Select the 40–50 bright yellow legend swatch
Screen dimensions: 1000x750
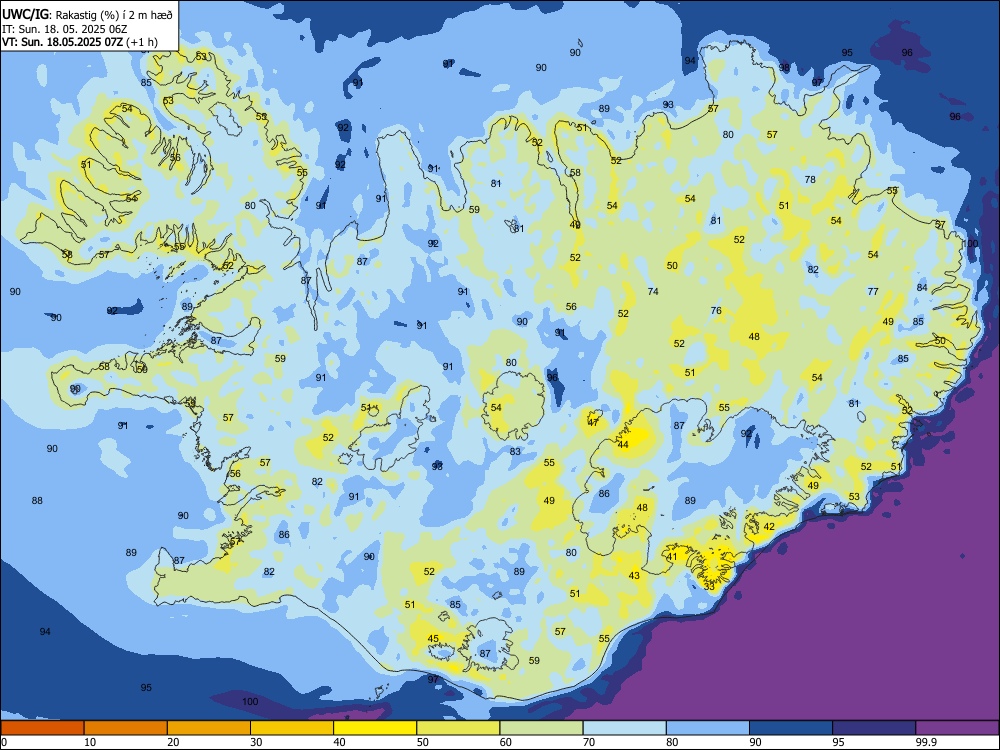pos(375,728)
